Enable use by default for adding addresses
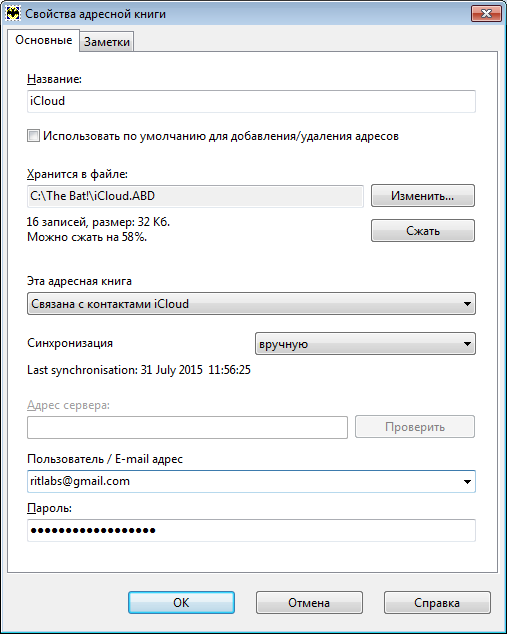This screenshot has width=507, height=634. coord(34,136)
